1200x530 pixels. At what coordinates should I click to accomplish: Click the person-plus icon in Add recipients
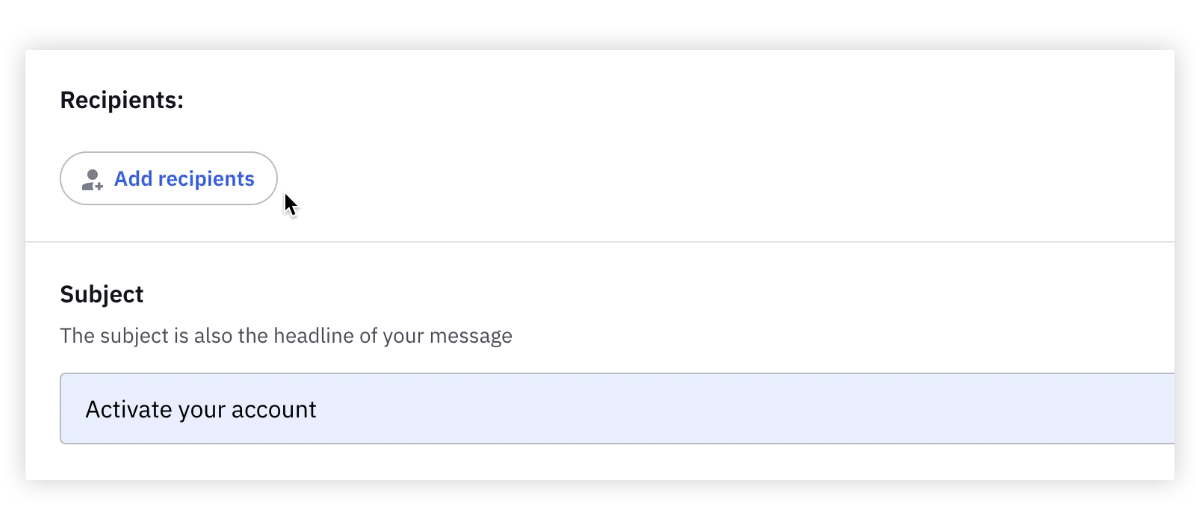point(92,180)
